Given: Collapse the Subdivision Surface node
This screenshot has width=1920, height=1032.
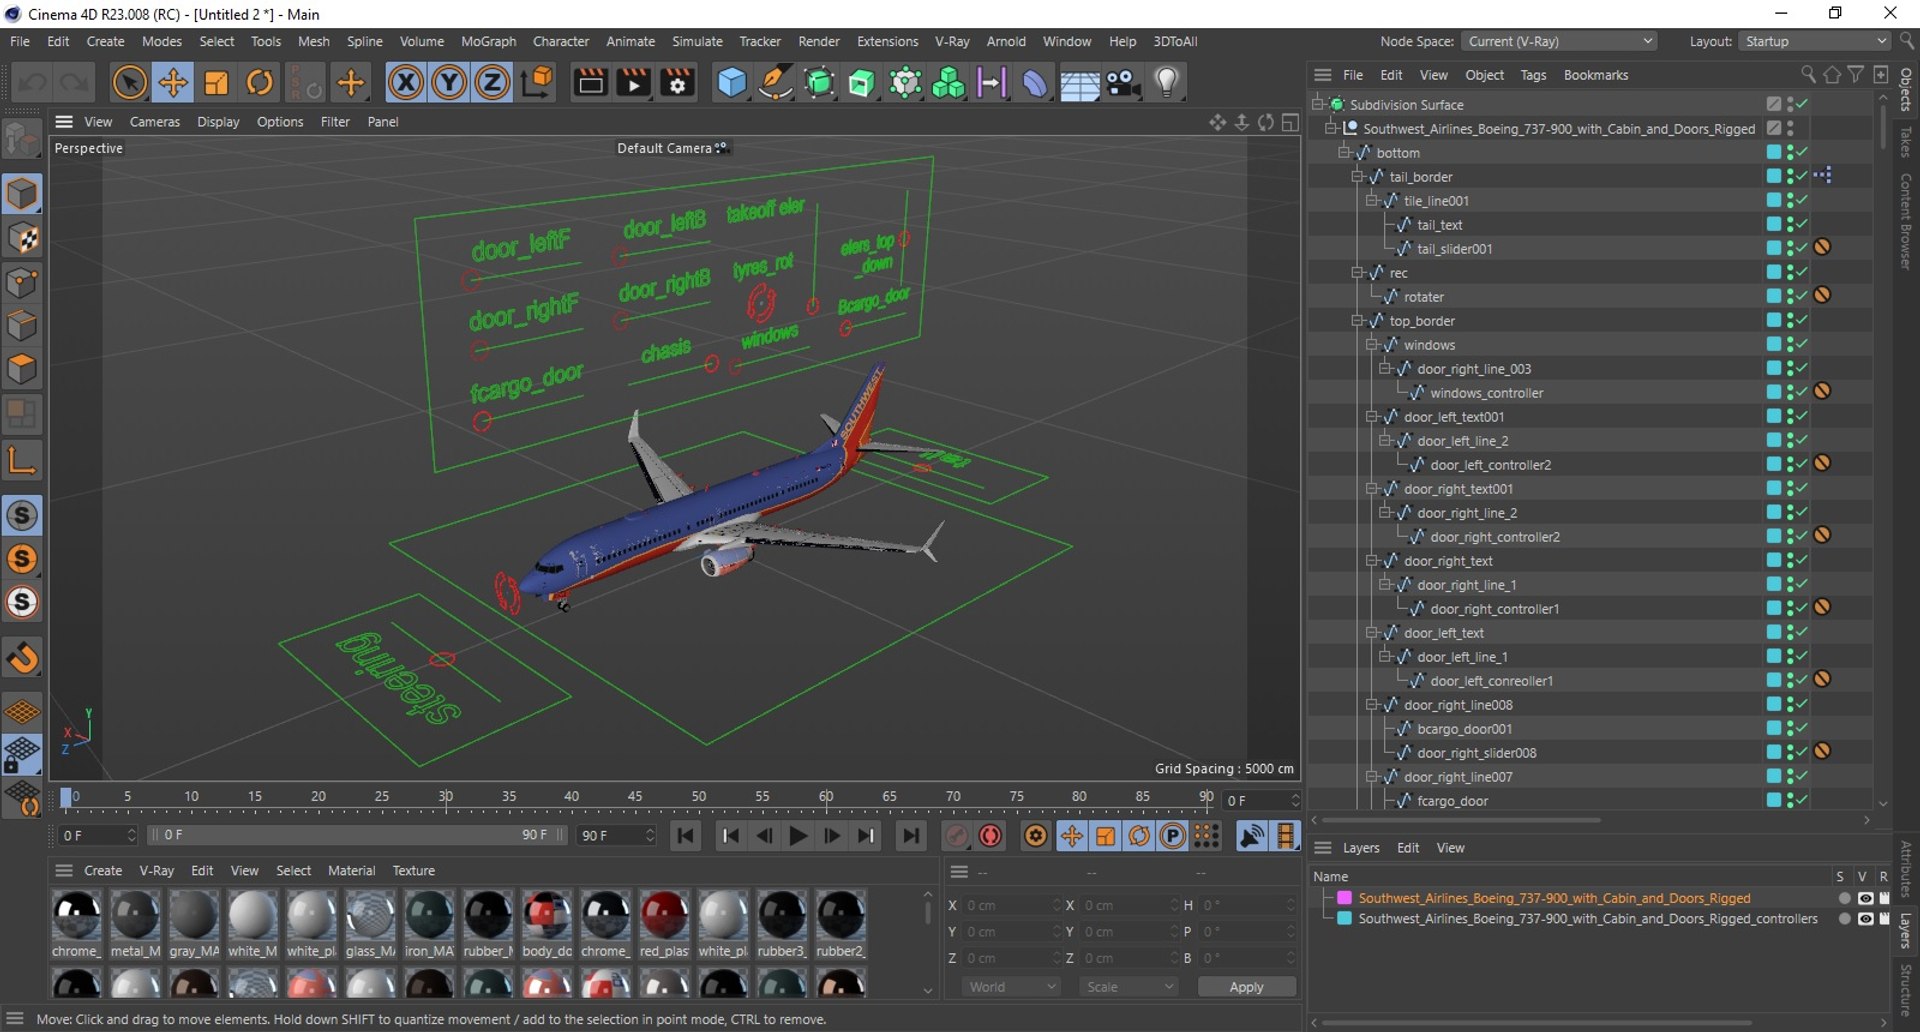Looking at the screenshot, I should (1318, 104).
